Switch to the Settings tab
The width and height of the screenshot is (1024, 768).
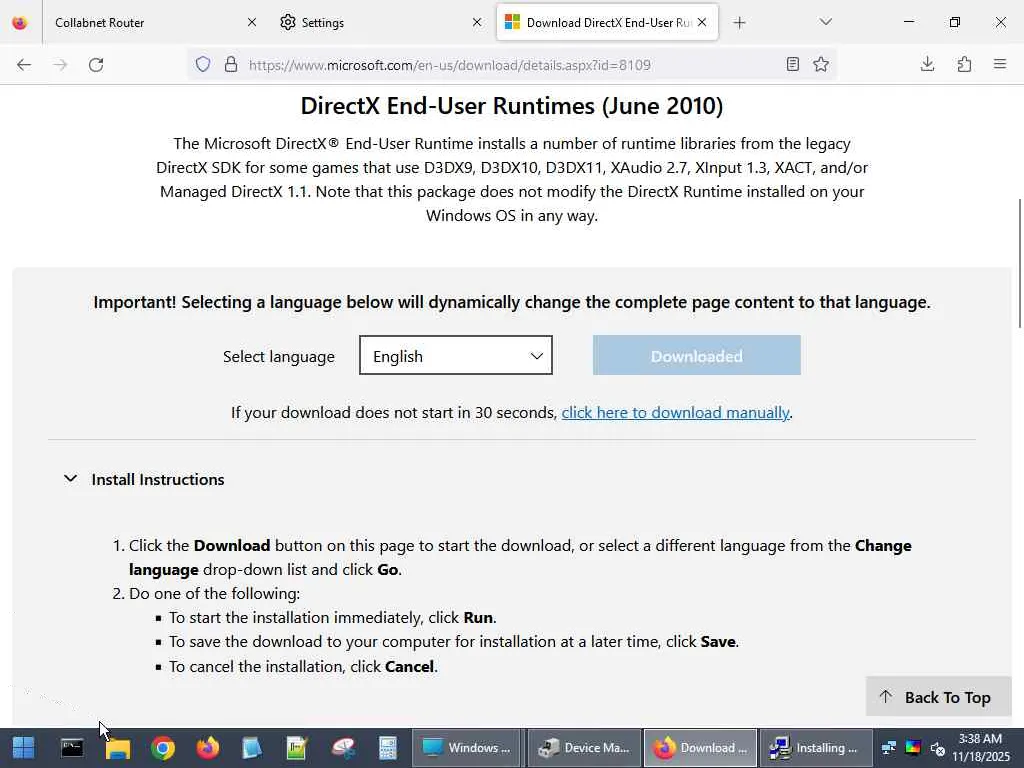pyautogui.click(x=379, y=22)
